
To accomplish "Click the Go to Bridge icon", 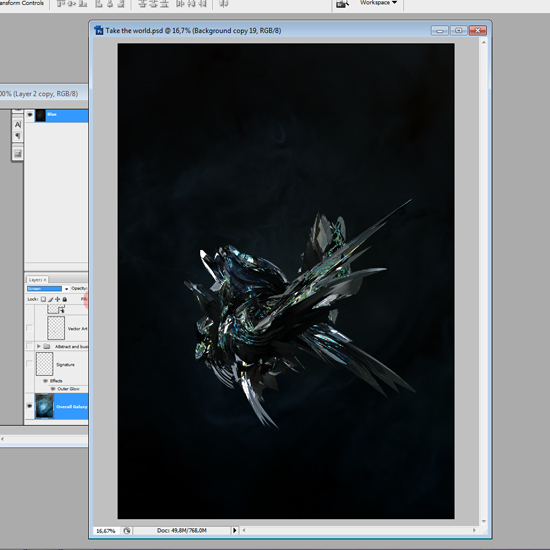I will (342, 4).
